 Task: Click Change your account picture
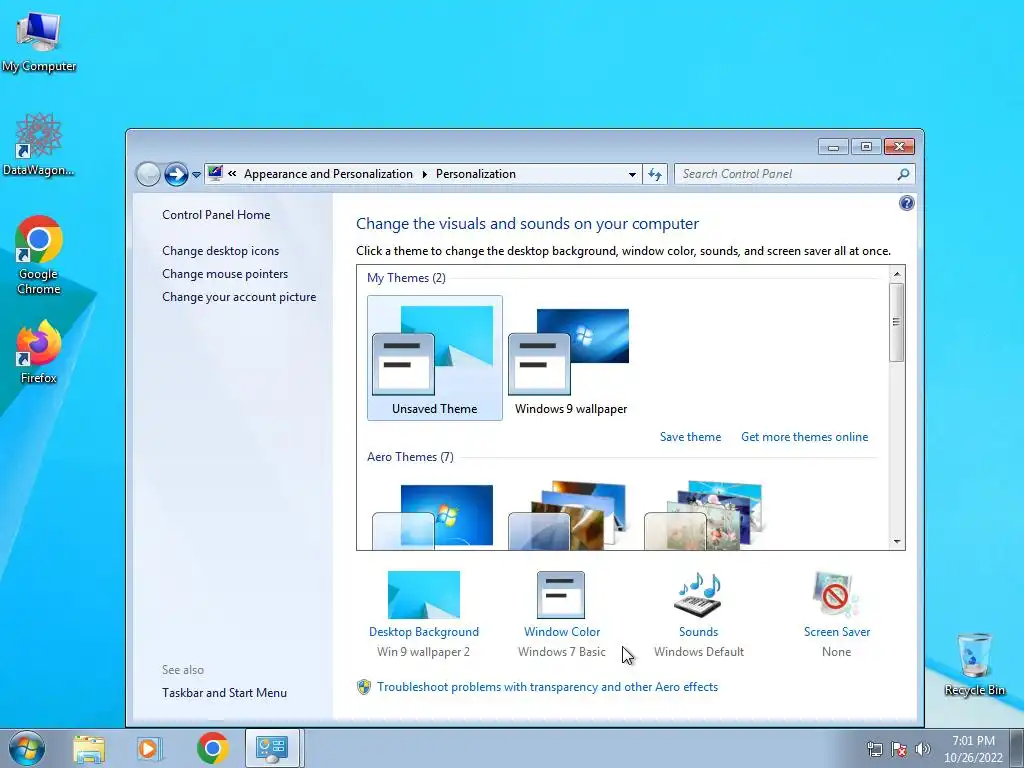239,297
